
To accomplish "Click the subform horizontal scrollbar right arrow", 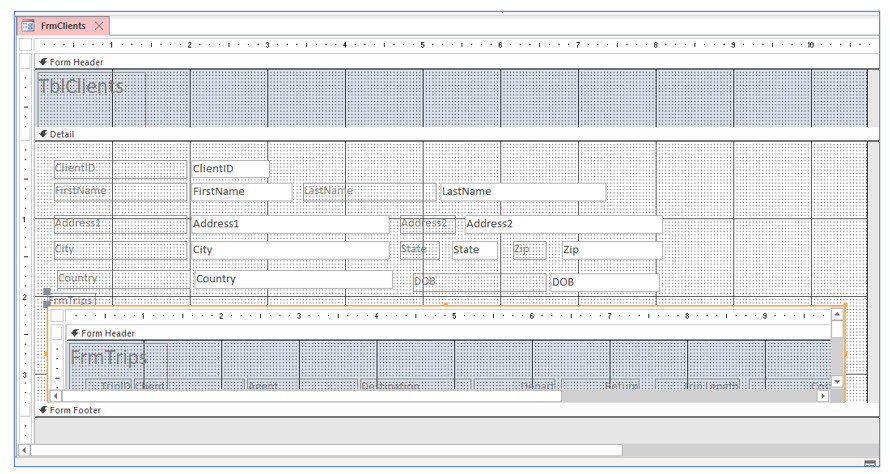I will pyautogui.click(x=823, y=396).
